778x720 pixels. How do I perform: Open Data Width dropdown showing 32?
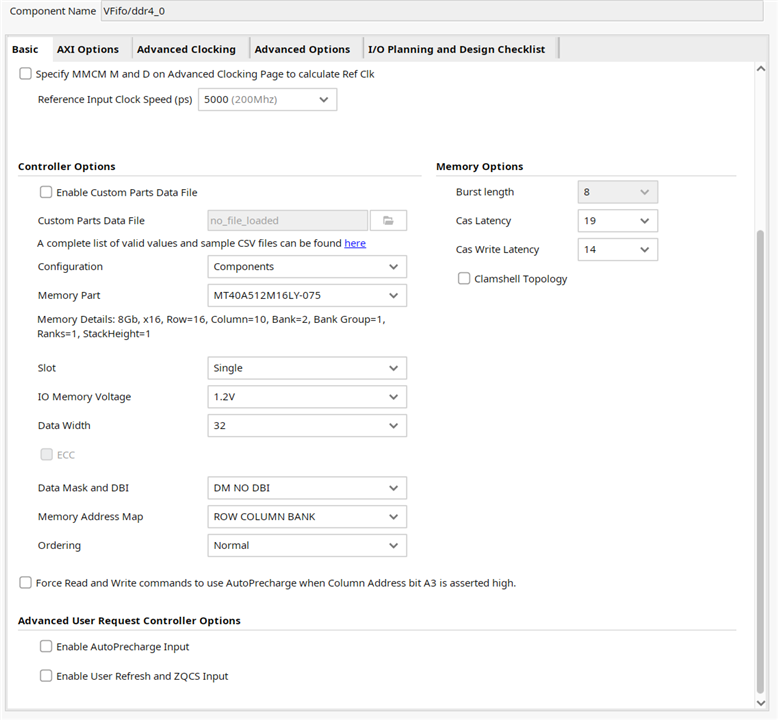tap(307, 426)
